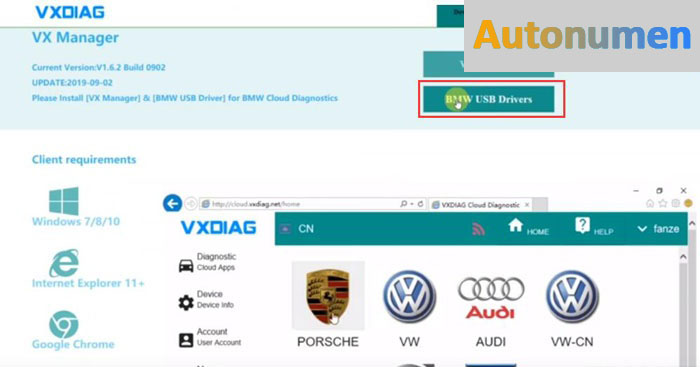The image size is (700, 367).
Task: Click the BMW USB Drivers button
Action: pyautogui.click(x=489, y=99)
